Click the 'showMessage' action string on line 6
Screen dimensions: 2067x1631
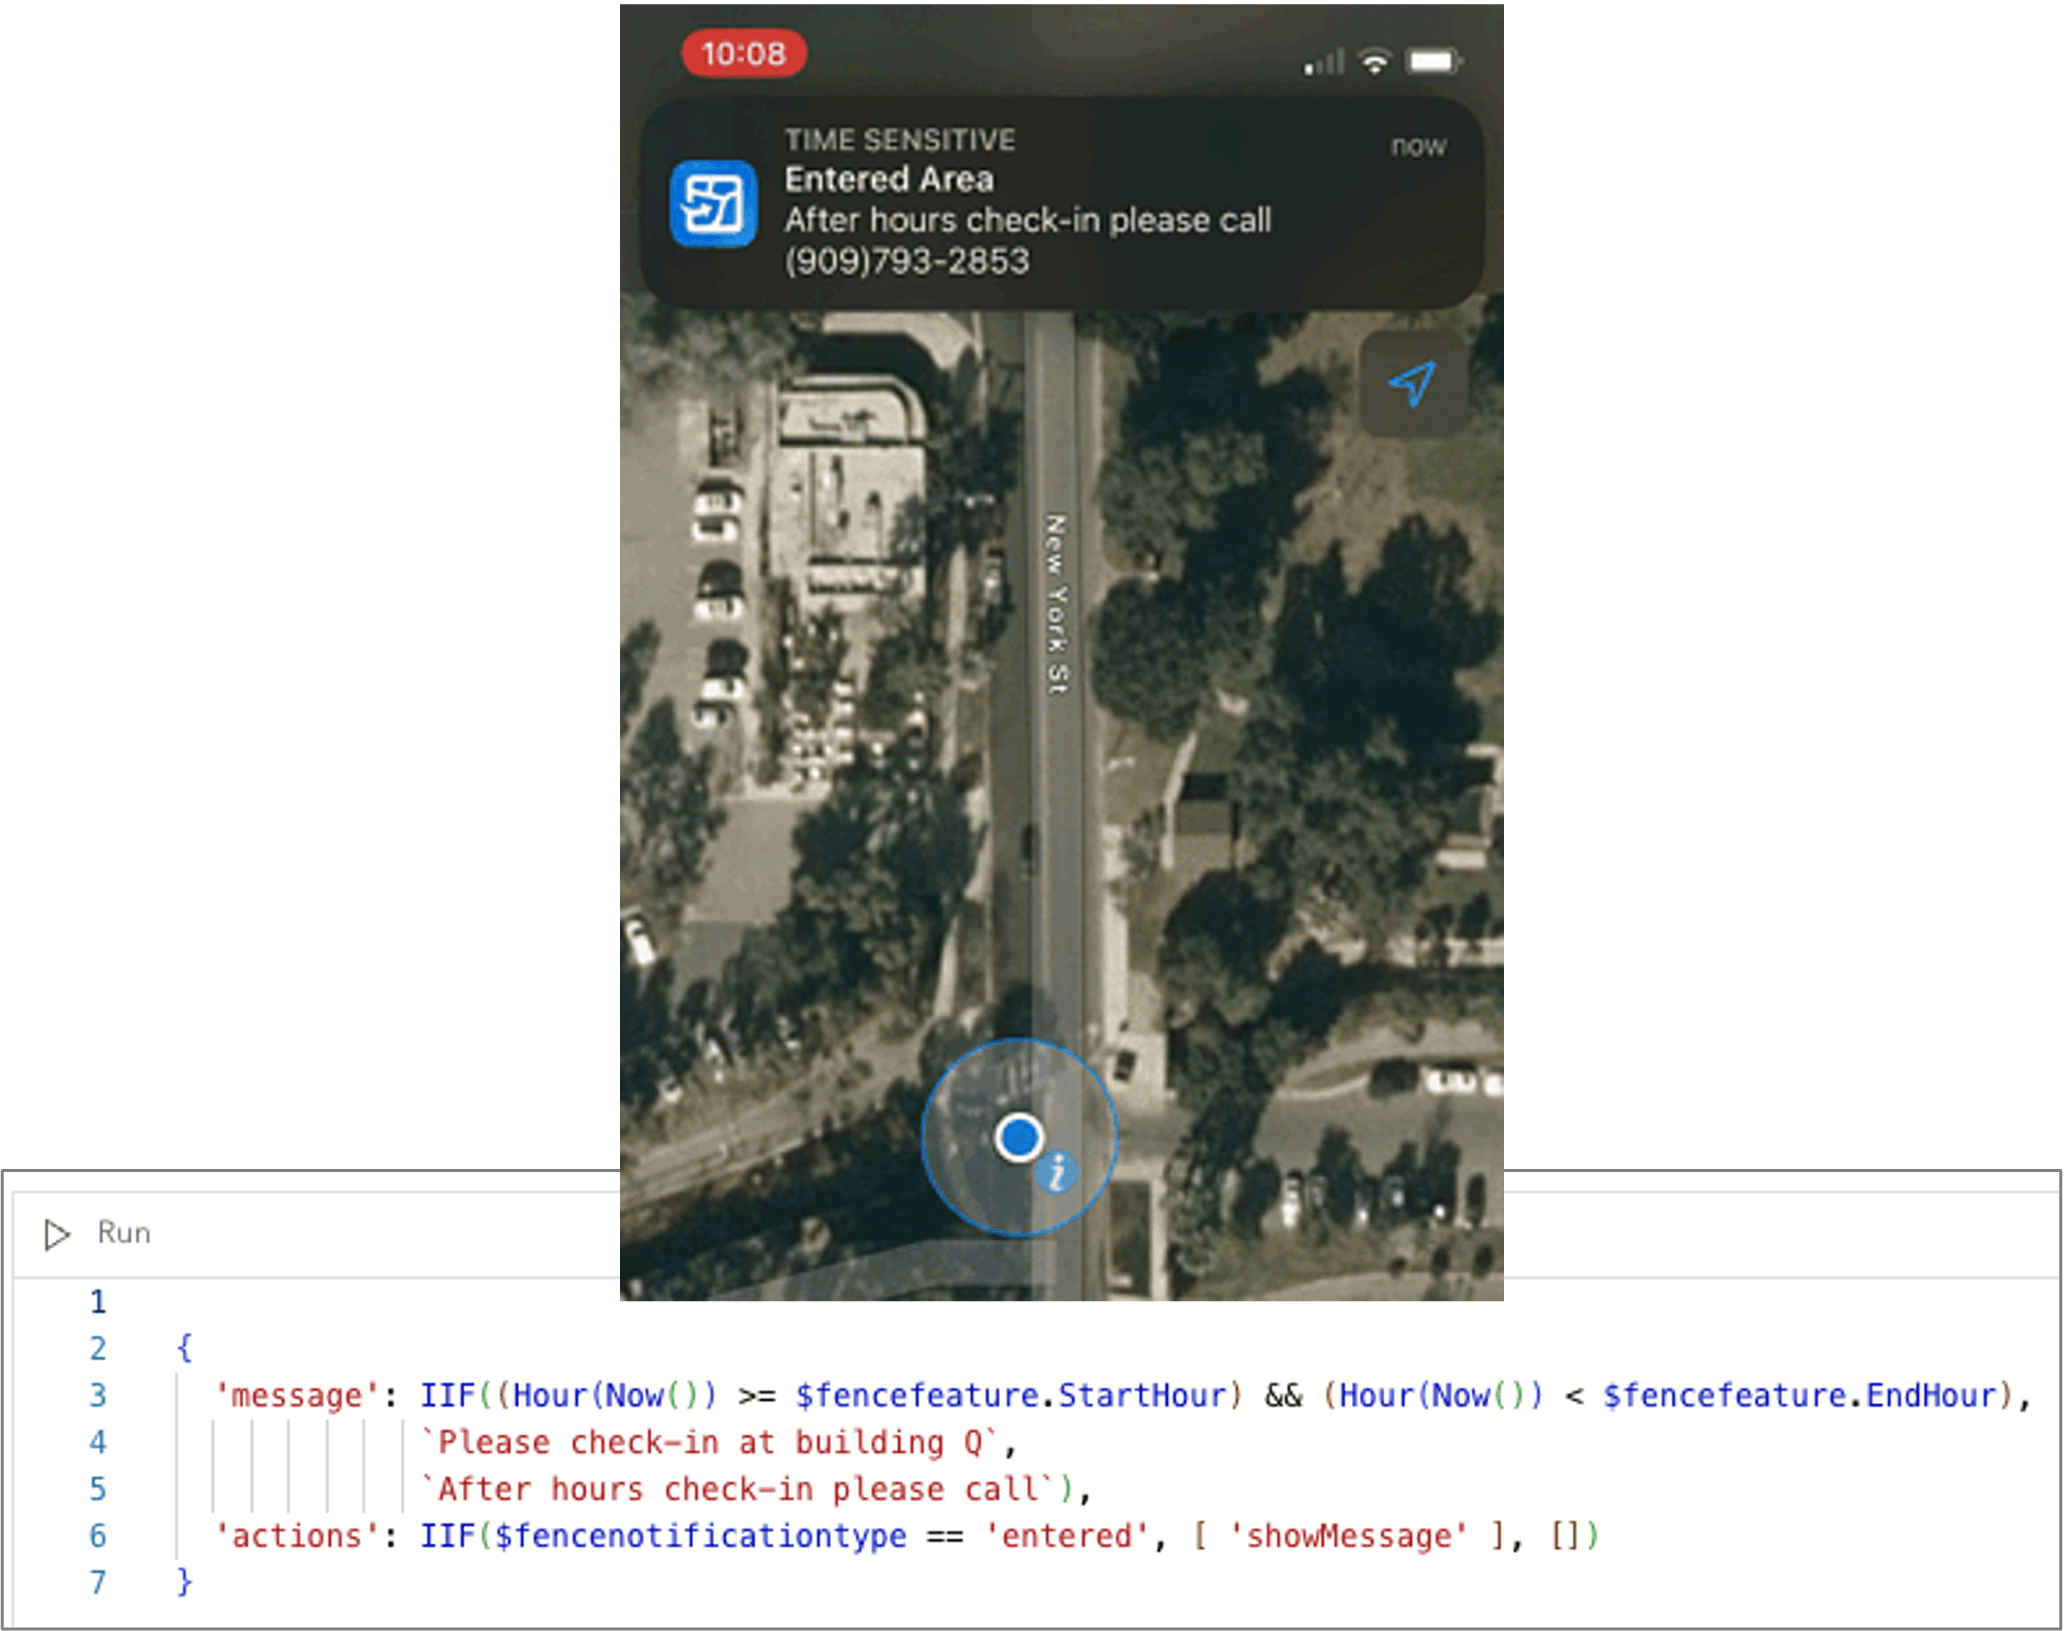(x=1351, y=1533)
